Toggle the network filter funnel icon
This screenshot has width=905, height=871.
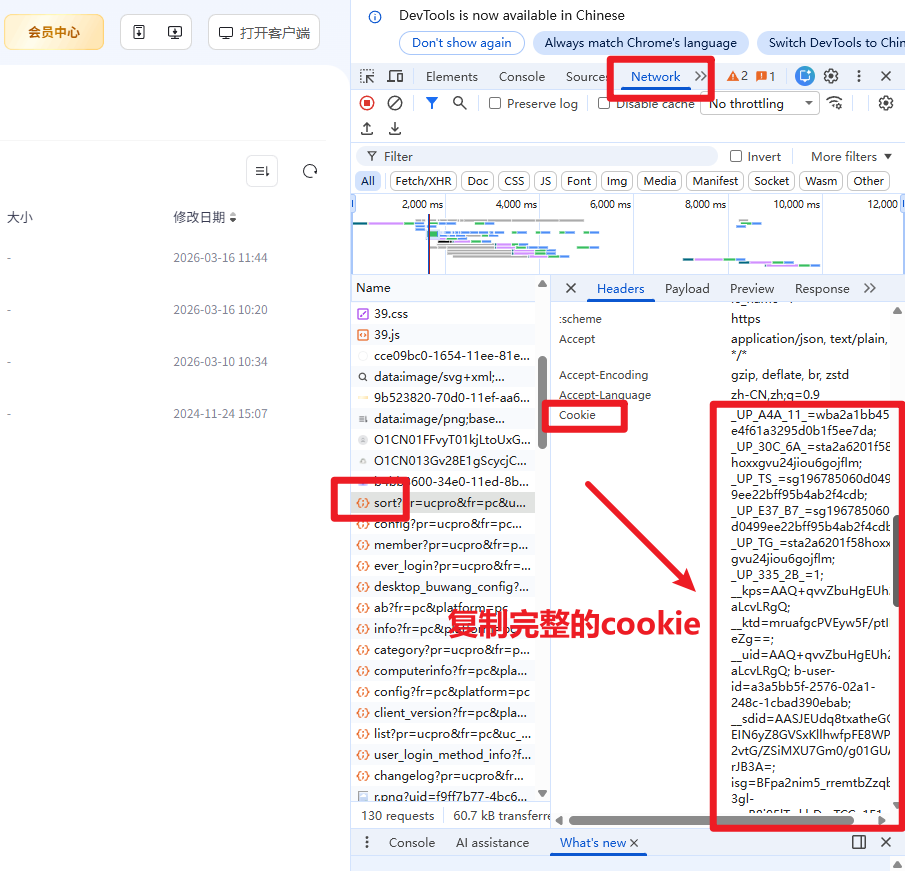(431, 103)
